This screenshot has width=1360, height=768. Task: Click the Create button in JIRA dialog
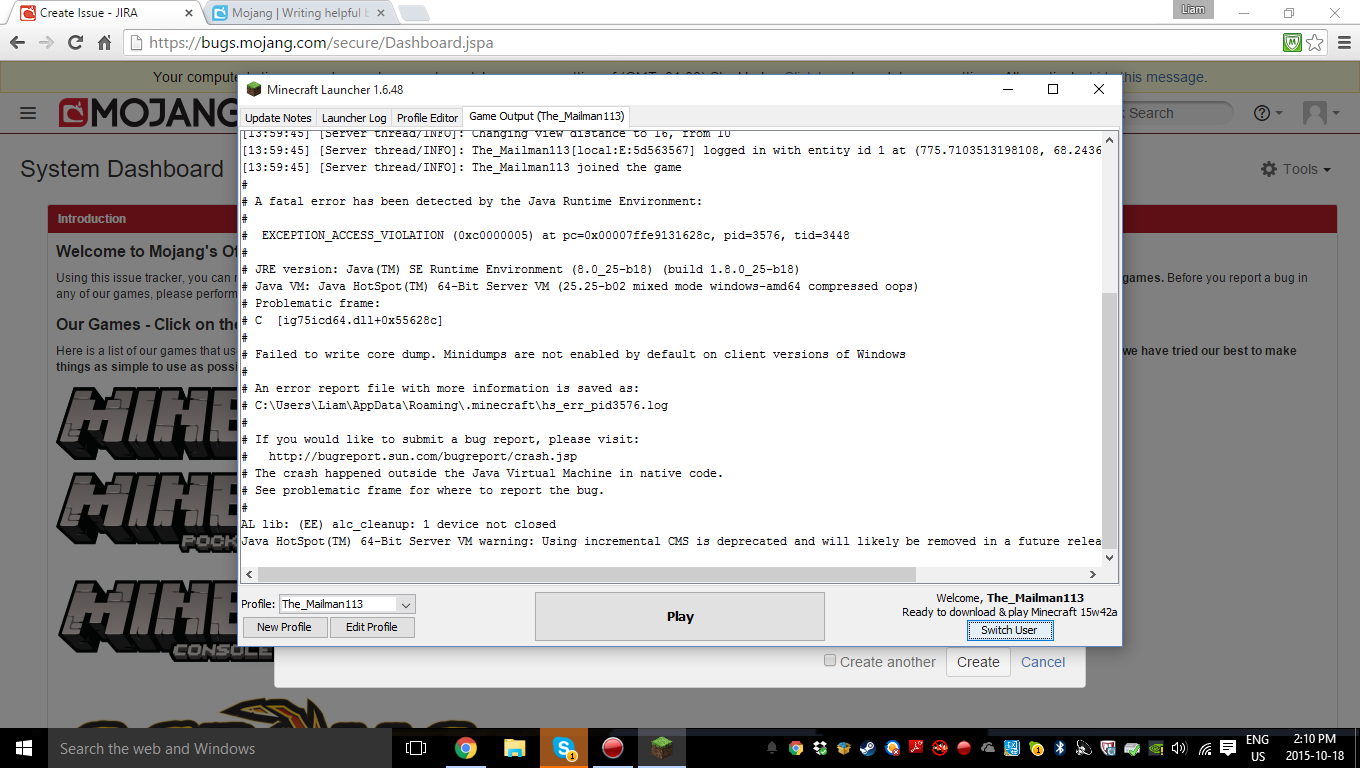pos(978,662)
